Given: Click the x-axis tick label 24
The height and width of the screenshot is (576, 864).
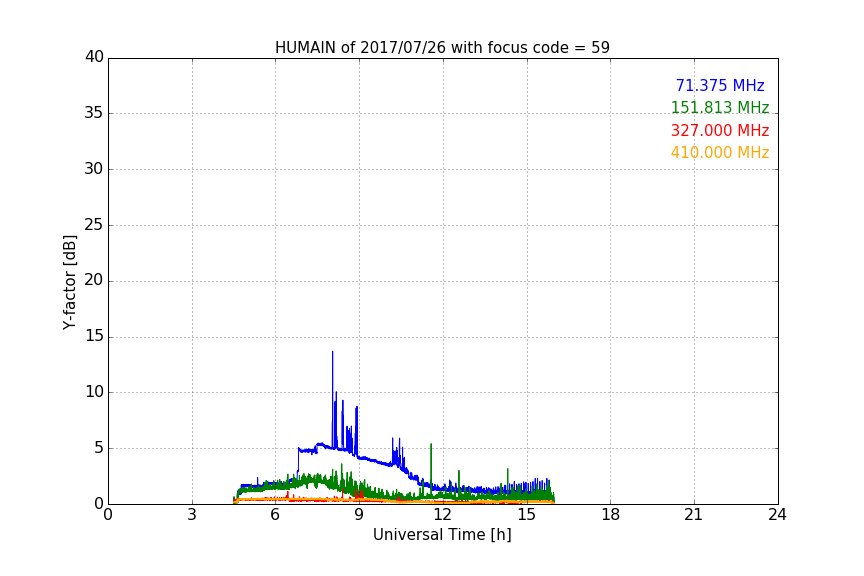Looking at the screenshot, I should tap(777, 515).
